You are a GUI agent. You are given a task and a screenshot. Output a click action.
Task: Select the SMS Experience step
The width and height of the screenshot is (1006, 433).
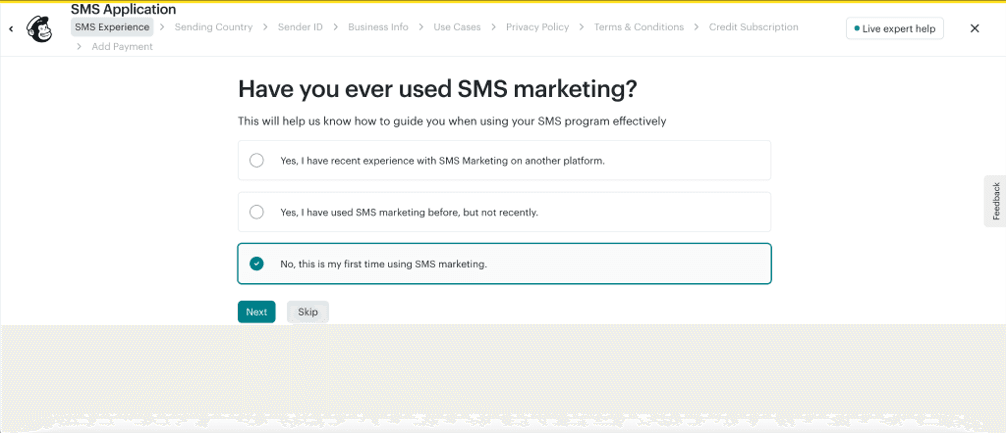coord(112,27)
